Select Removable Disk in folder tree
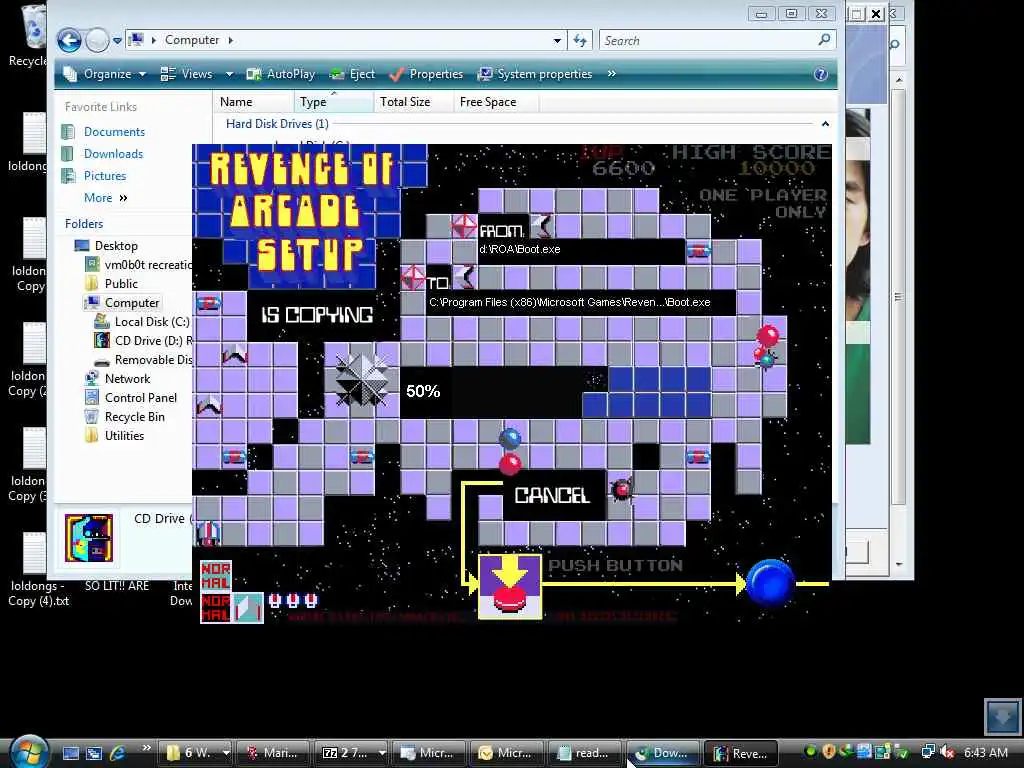This screenshot has width=1024, height=768. pyautogui.click(x=143, y=360)
